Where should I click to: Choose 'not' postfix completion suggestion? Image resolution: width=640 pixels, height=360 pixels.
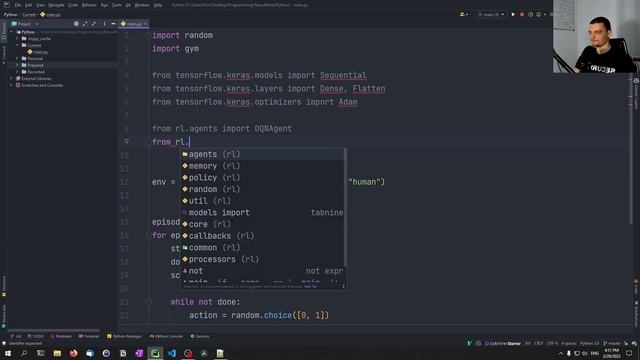point(262,271)
